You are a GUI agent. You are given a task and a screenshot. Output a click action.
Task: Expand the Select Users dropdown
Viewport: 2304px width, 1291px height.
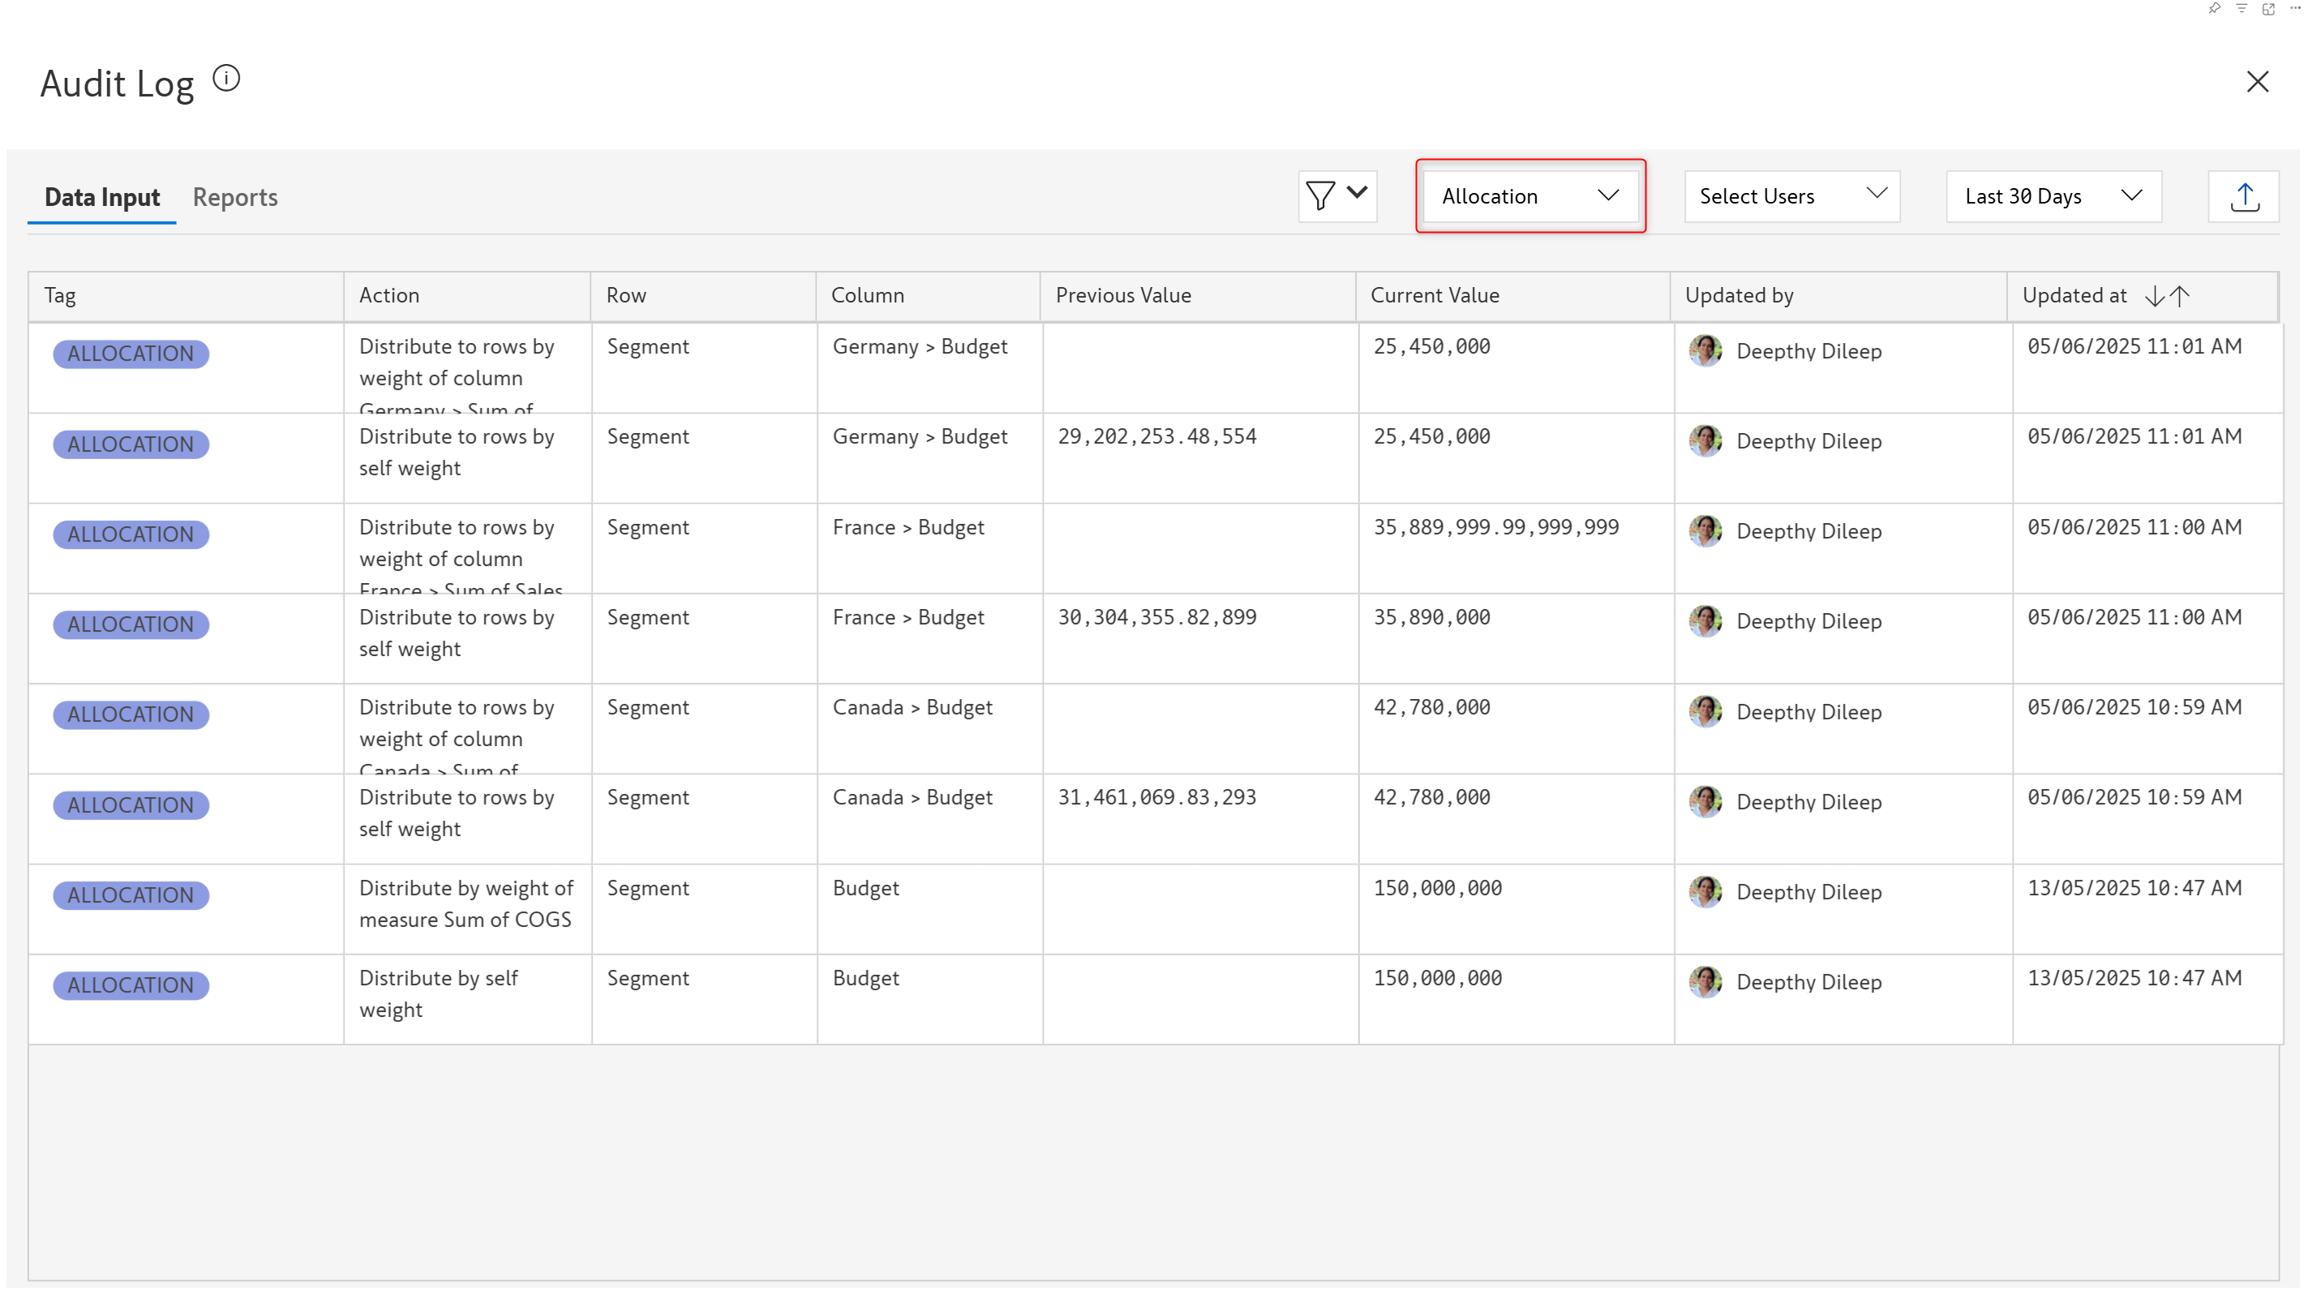(1792, 196)
